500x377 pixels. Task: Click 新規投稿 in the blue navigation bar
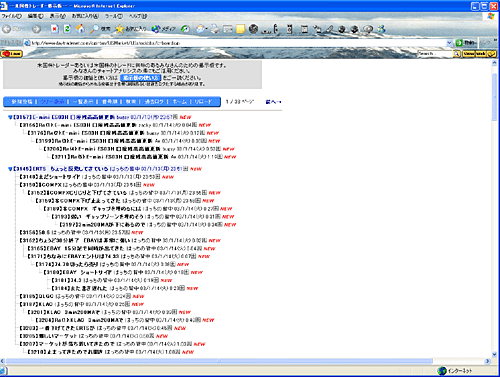[x=22, y=102]
